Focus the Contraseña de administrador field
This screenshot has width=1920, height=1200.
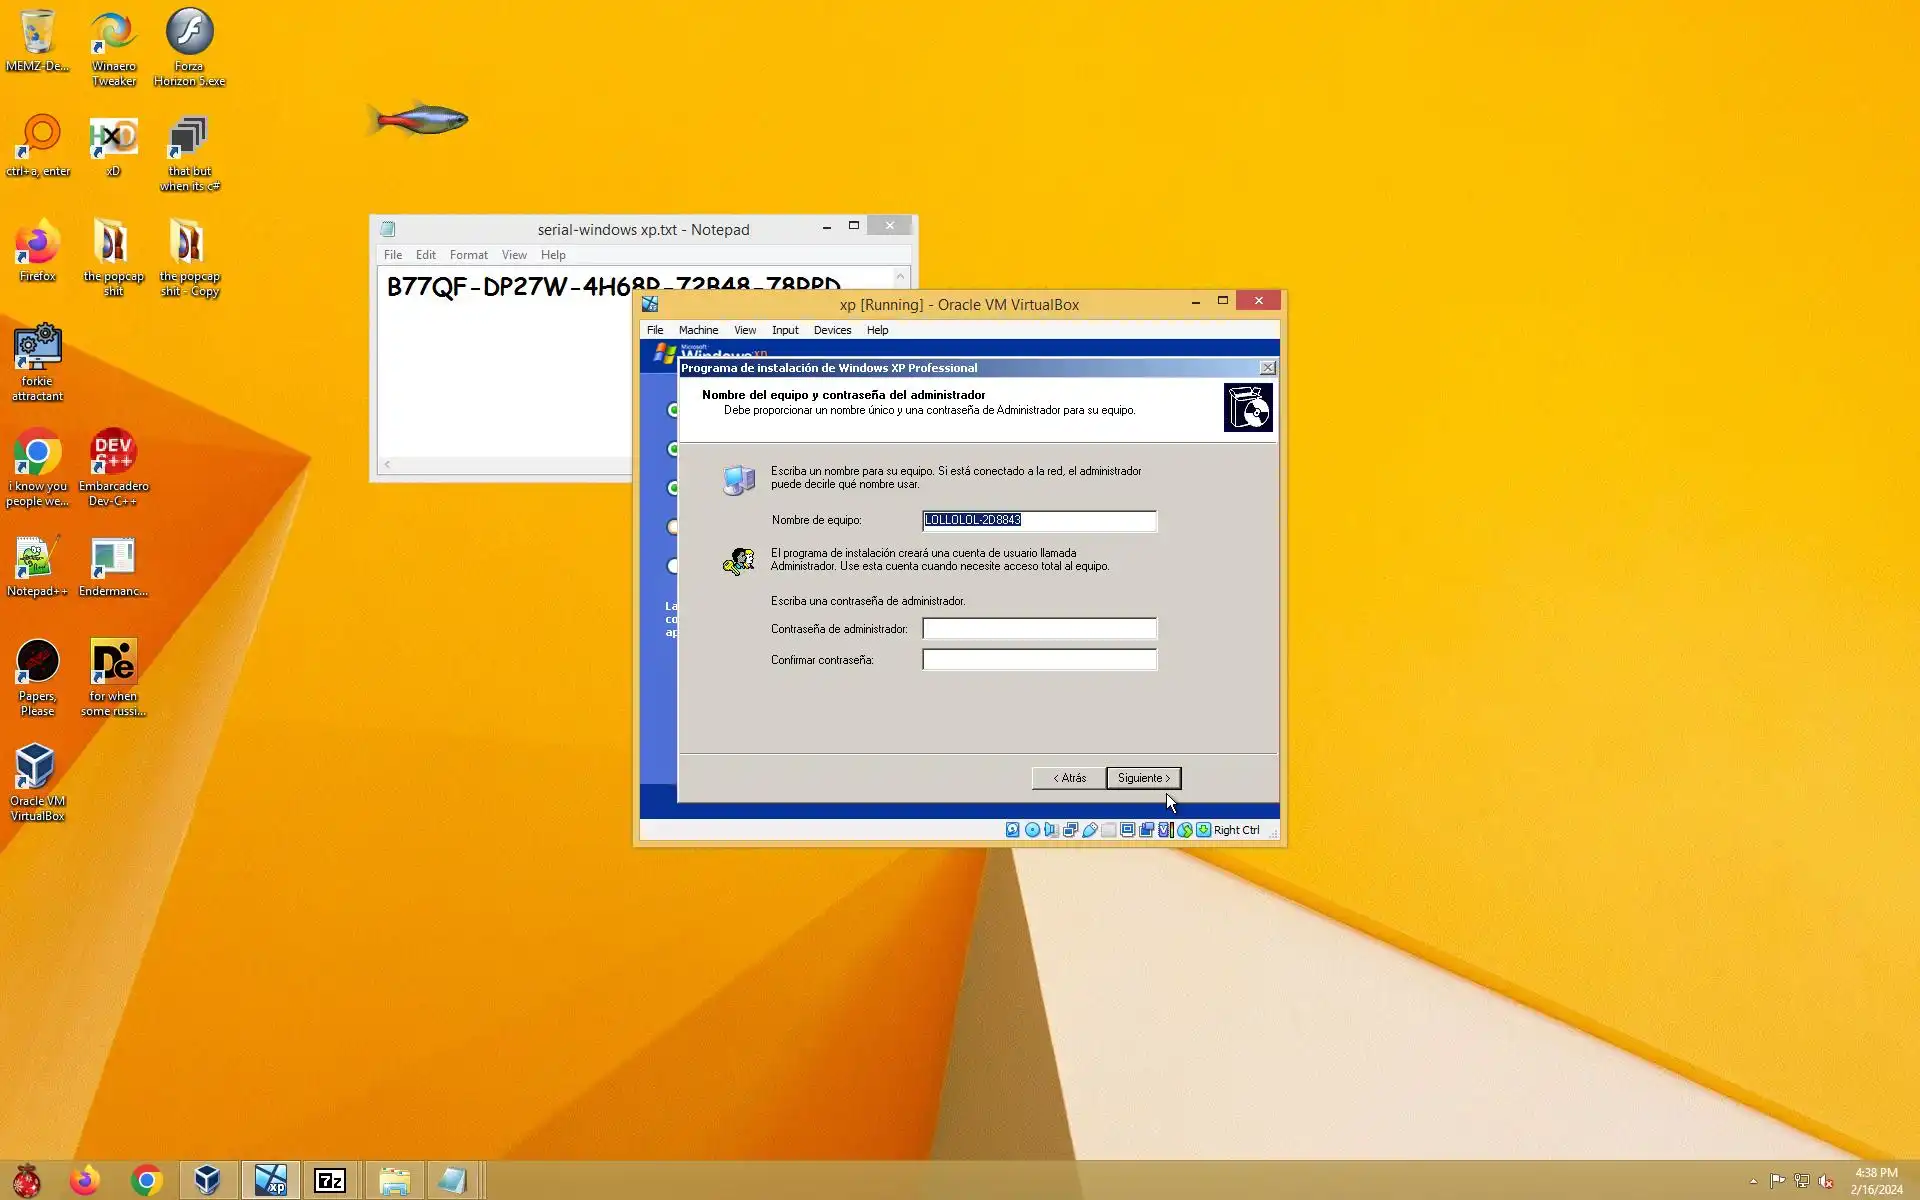pos(1039,629)
